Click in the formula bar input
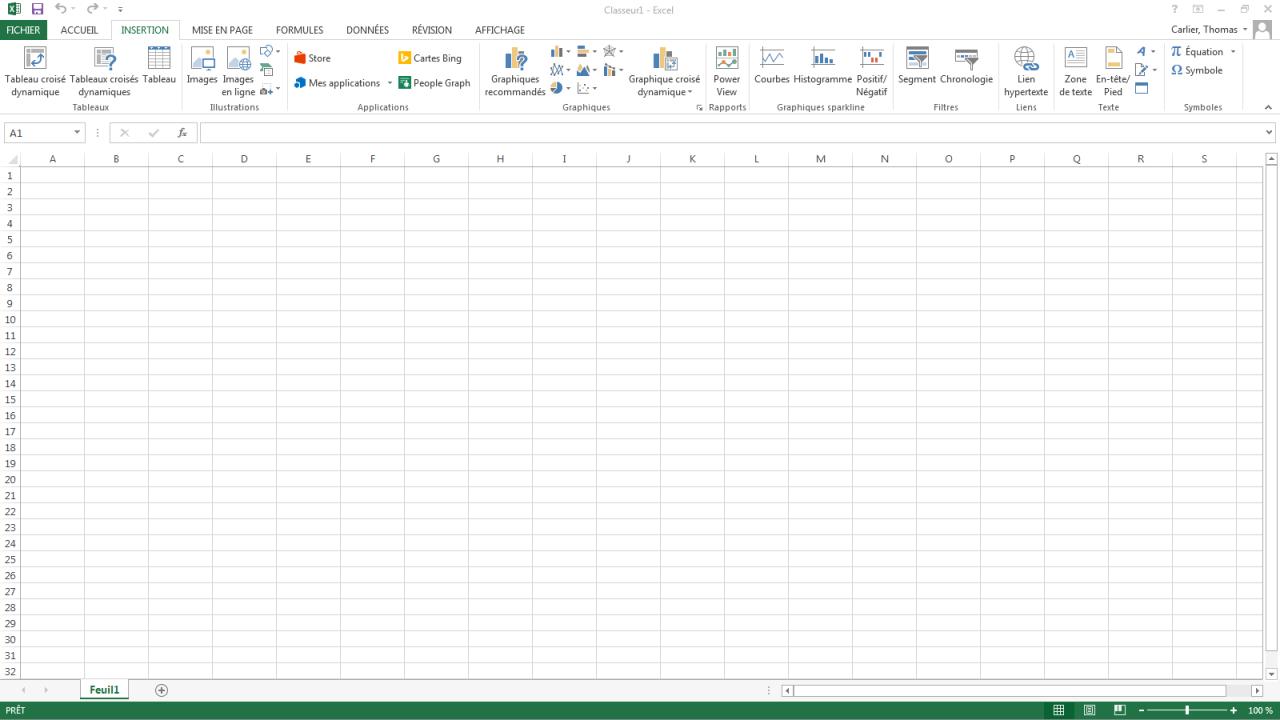Image resolution: width=1280 pixels, height=720 pixels. pyautogui.click(x=730, y=133)
